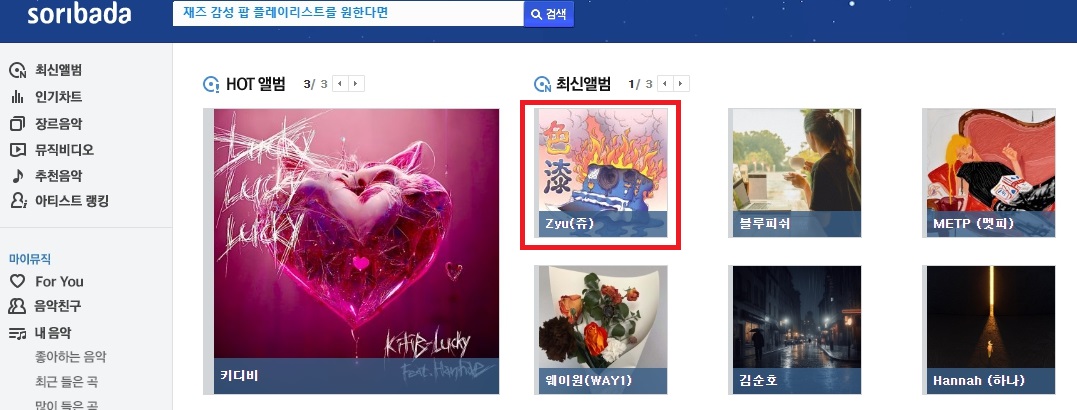Screen dimensions: 1077x410
Task: Go to previous HOT 앨범 page arrow
Action: [x=341, y=84]
